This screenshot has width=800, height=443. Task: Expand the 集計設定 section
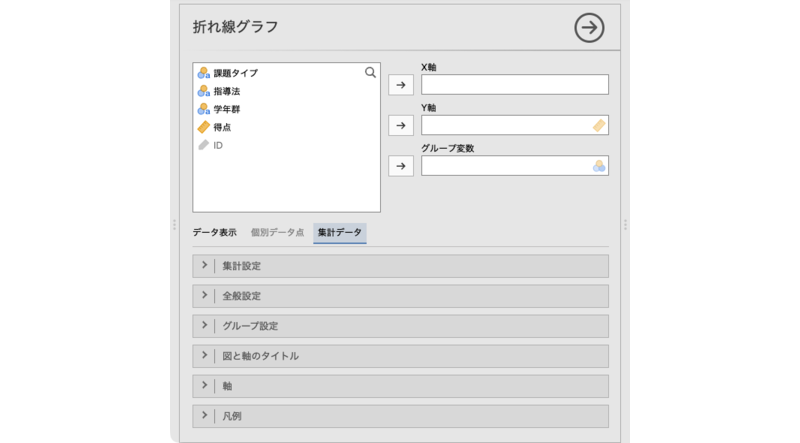pos(400,266)
